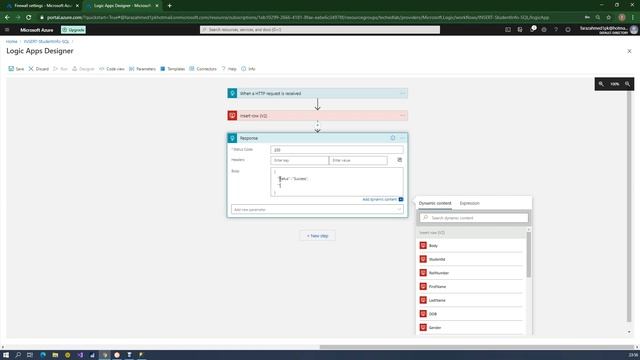Screen dimensions: 640x360
Task: Open the Azure portal hamburger menu
Action: [x=7, y=30]
